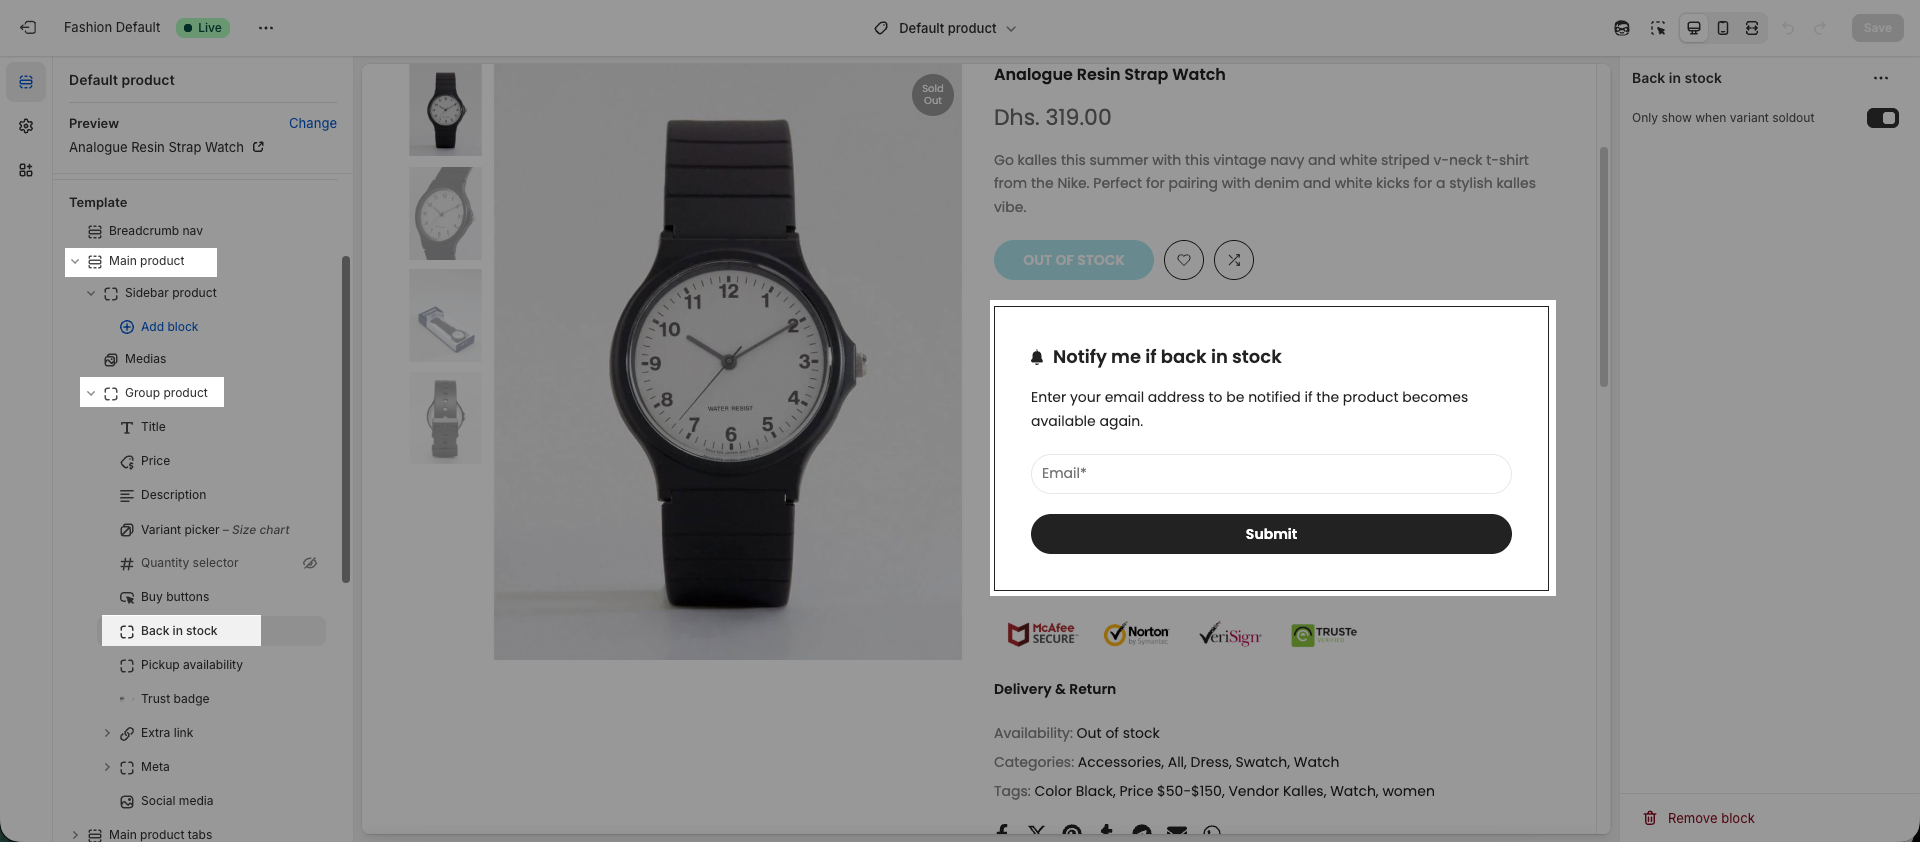The width and height of the screenshot is (1920, 842).
Task: Open the theme settings gear icon
Action: (x=26, y=126)
